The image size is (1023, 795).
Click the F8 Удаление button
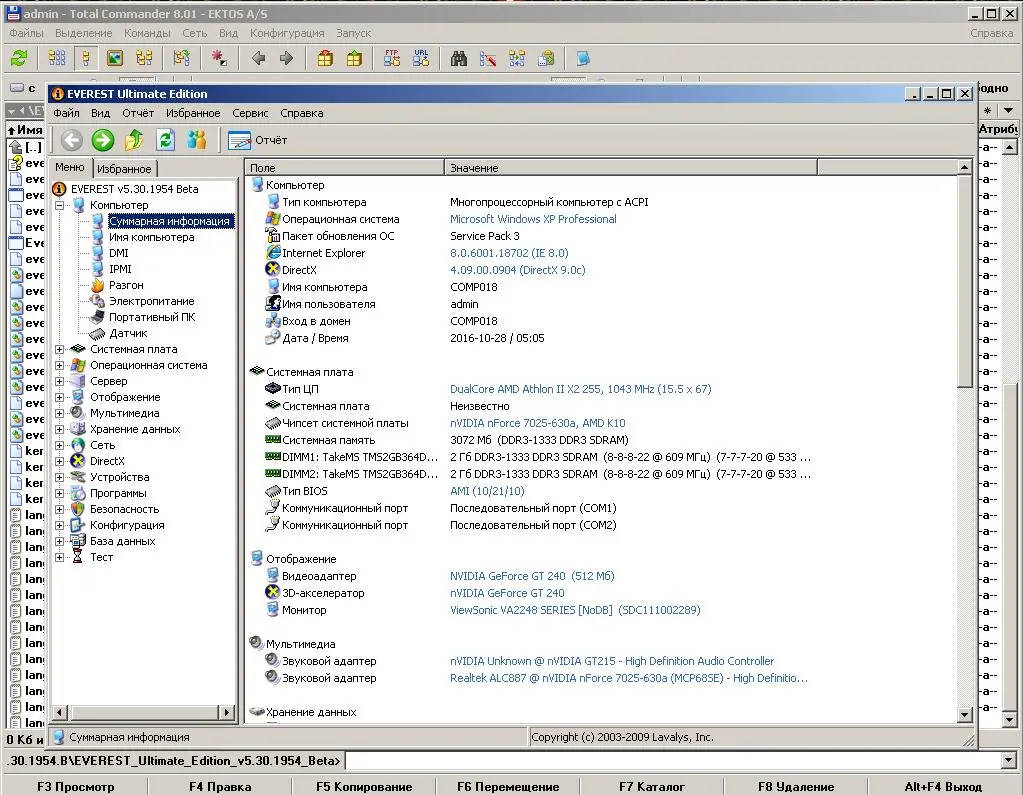click(796, 787)
